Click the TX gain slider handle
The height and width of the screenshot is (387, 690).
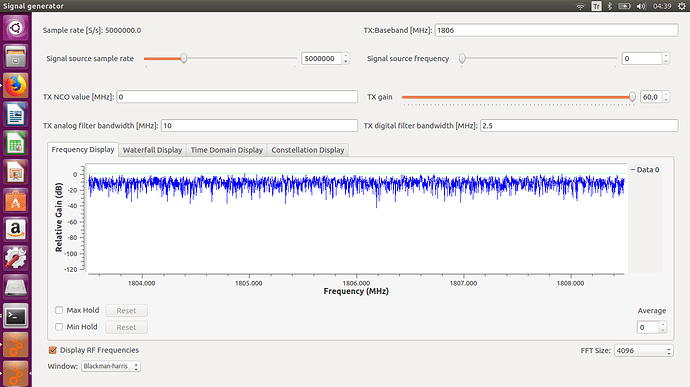coord(632,97)
